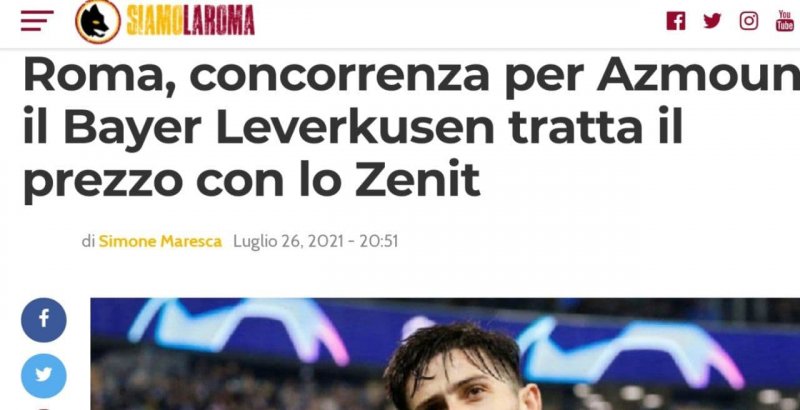This screenshot has width=800, height=410.
Task: Share the article via the Twitter circle button
Action: pyautogui.click(x=44, y=376)
